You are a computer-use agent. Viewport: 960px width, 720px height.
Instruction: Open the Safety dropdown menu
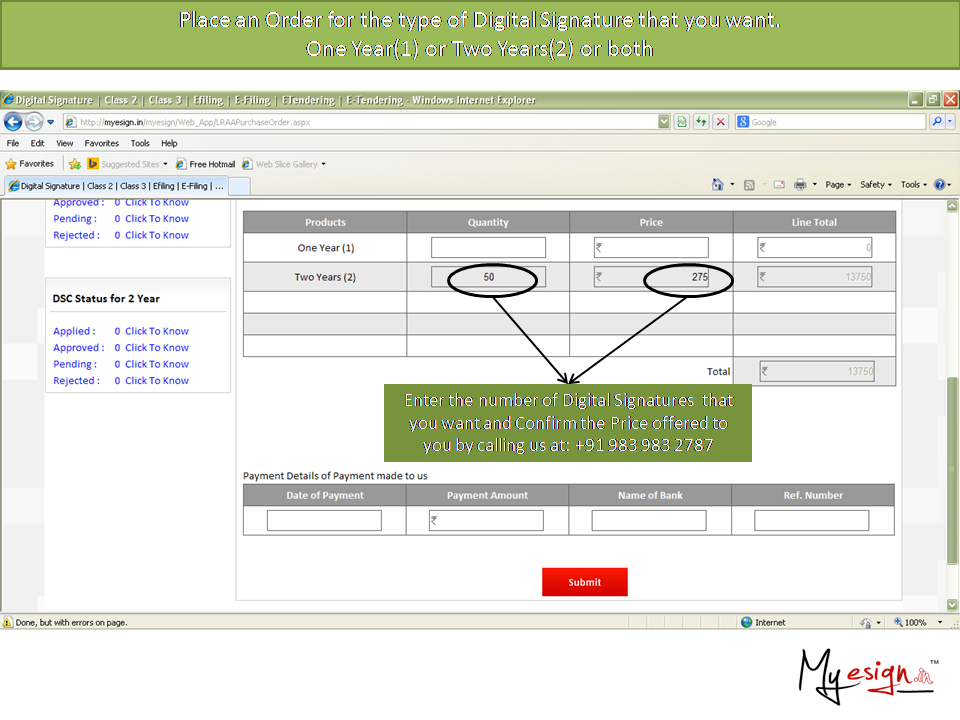(875, 185)
